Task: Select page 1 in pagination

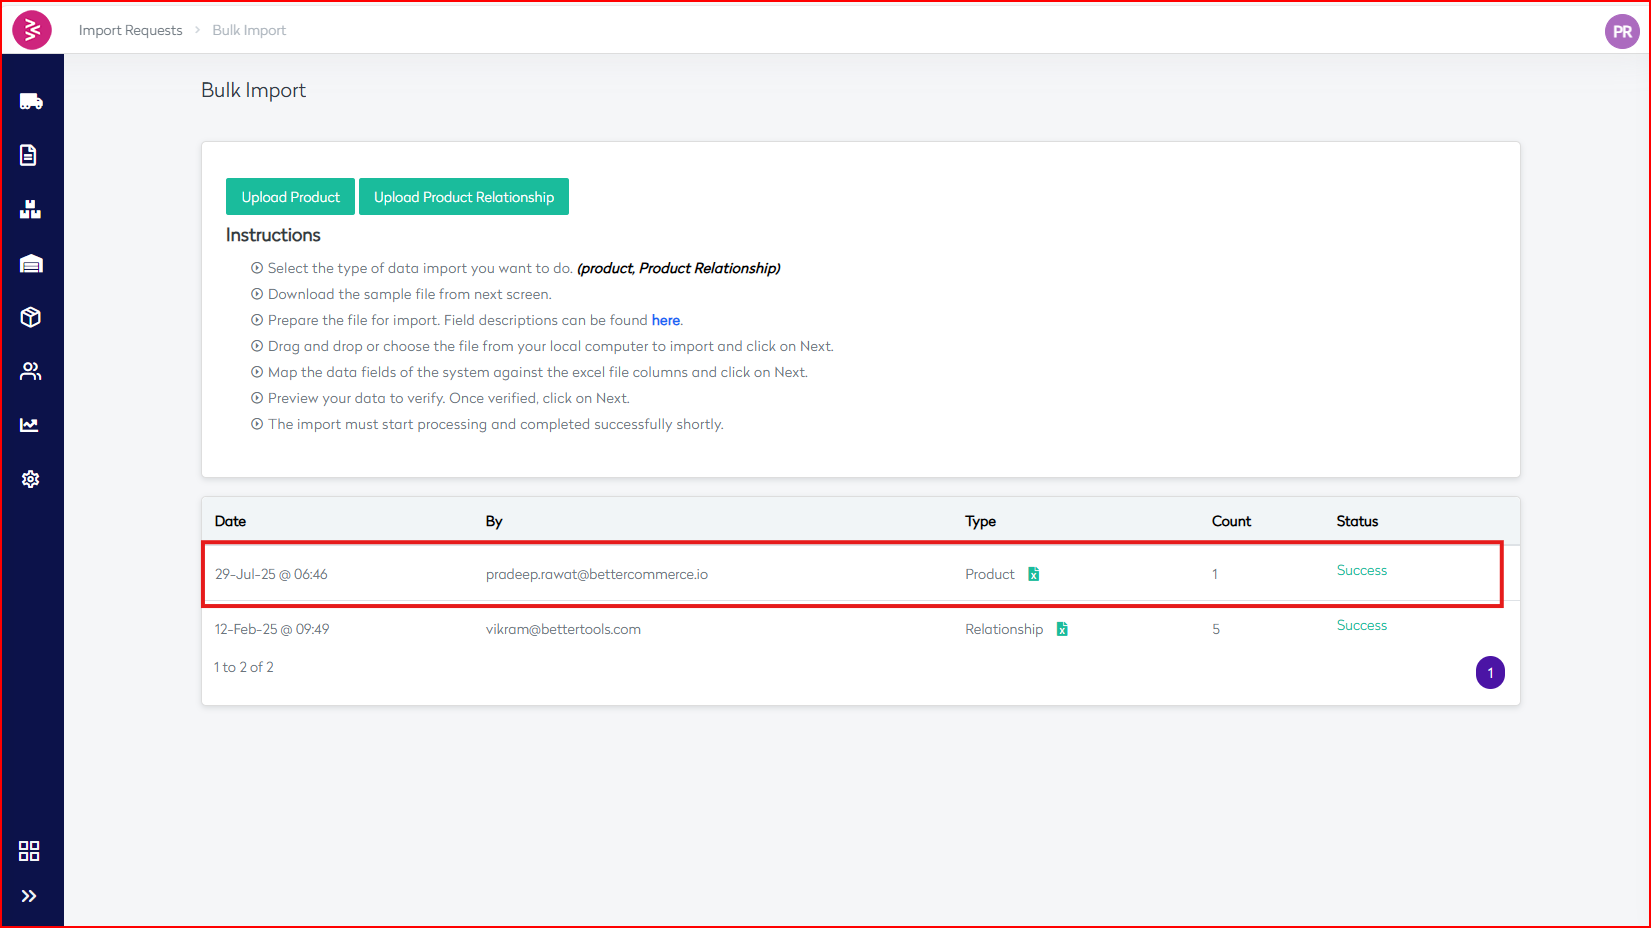Action: tap(1489, 673)
